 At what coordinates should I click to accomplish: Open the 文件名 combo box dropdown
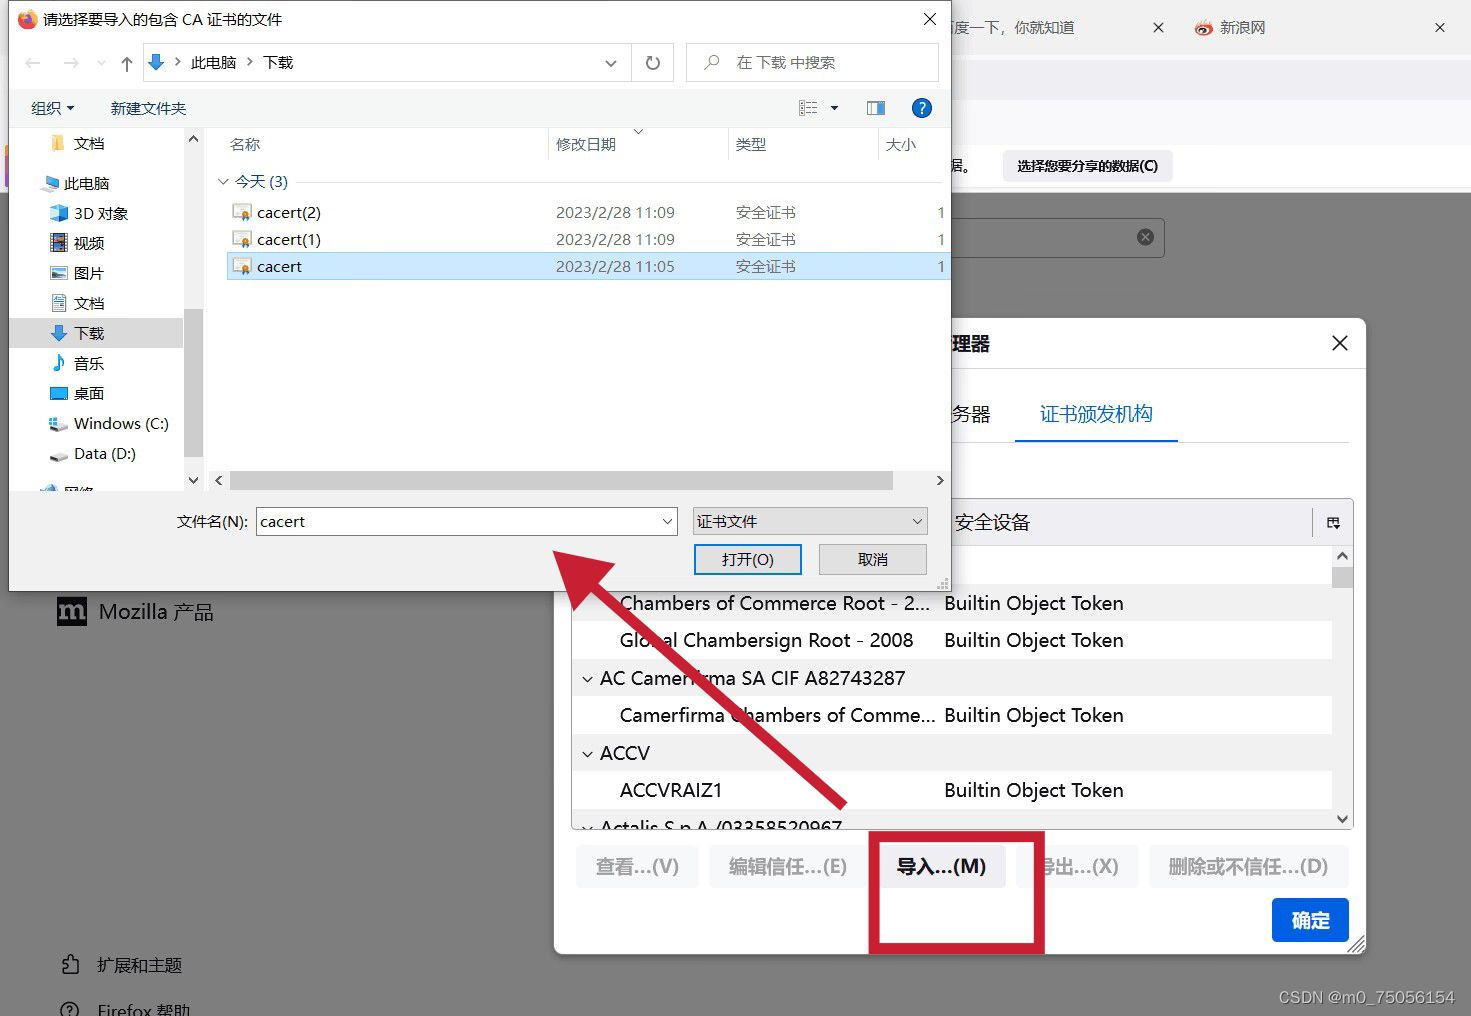[x=667, y=521]
